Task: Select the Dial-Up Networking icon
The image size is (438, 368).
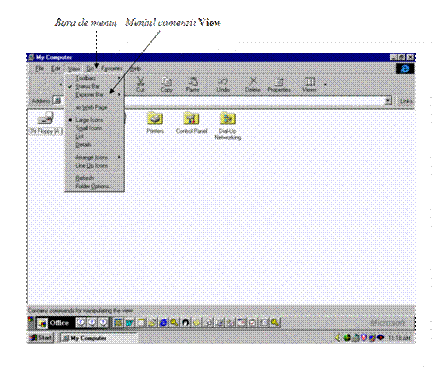Action: [228, 126]
